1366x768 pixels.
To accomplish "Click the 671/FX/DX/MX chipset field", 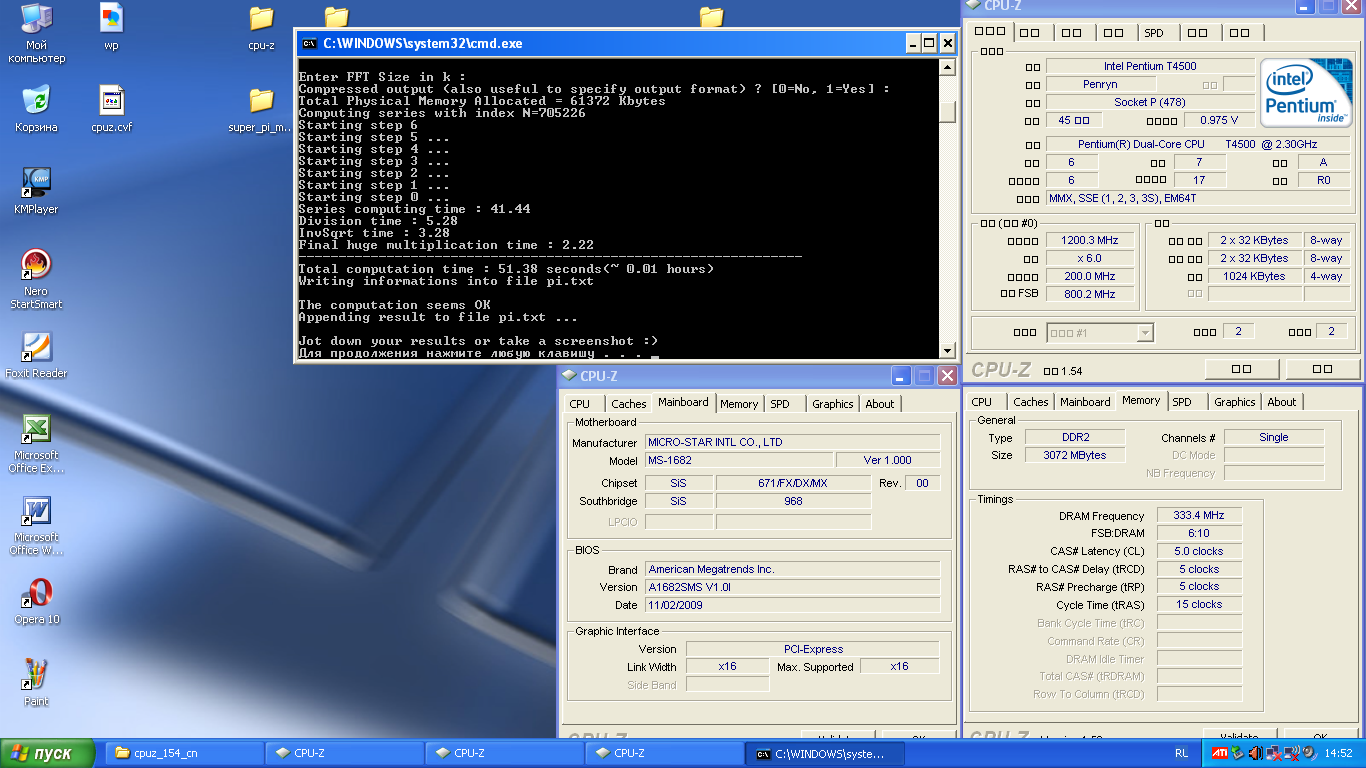I will (x=792, y=483).
